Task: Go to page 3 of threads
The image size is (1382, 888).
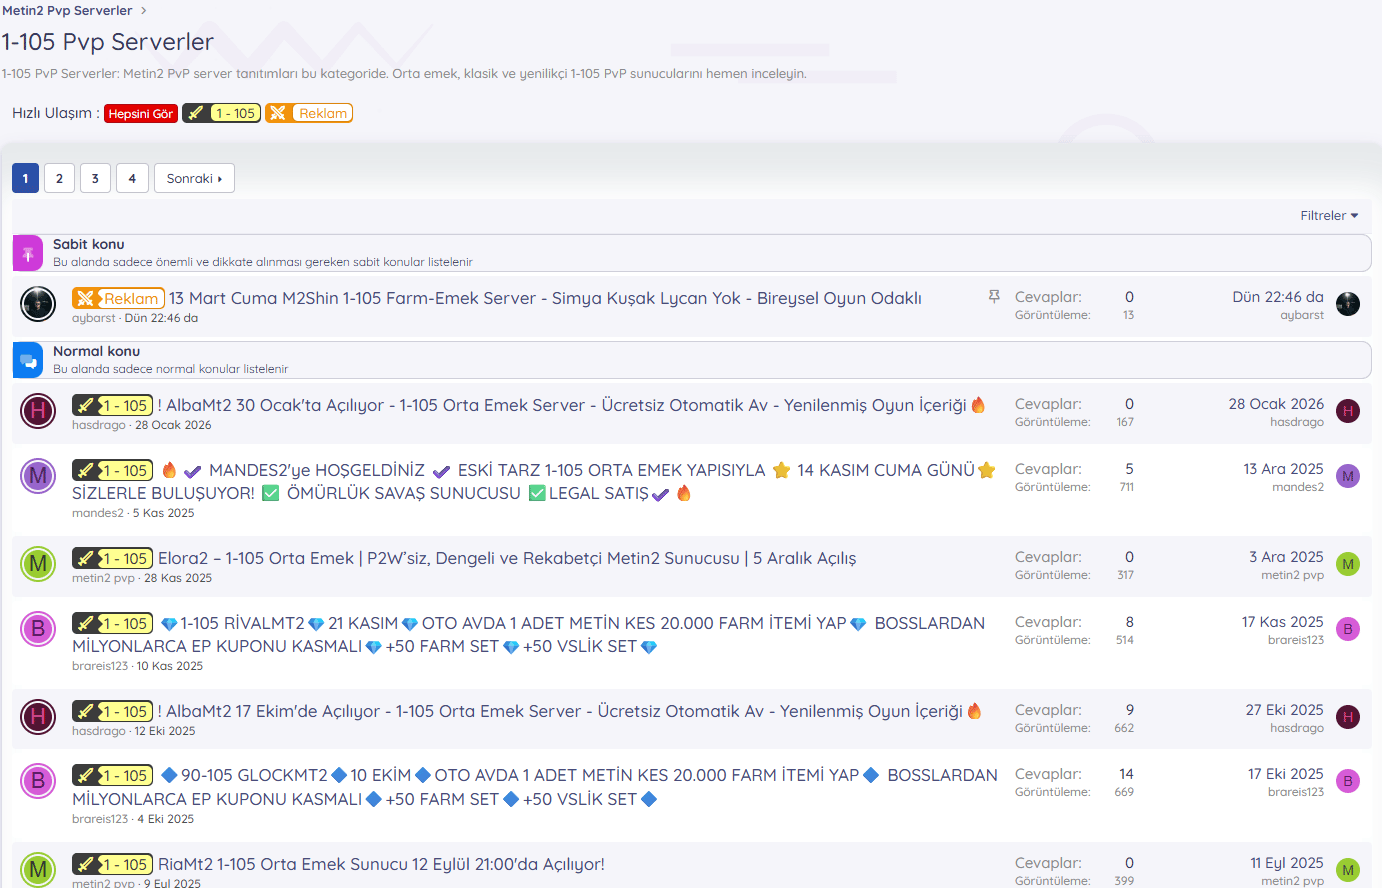Action: pos(95,178)
